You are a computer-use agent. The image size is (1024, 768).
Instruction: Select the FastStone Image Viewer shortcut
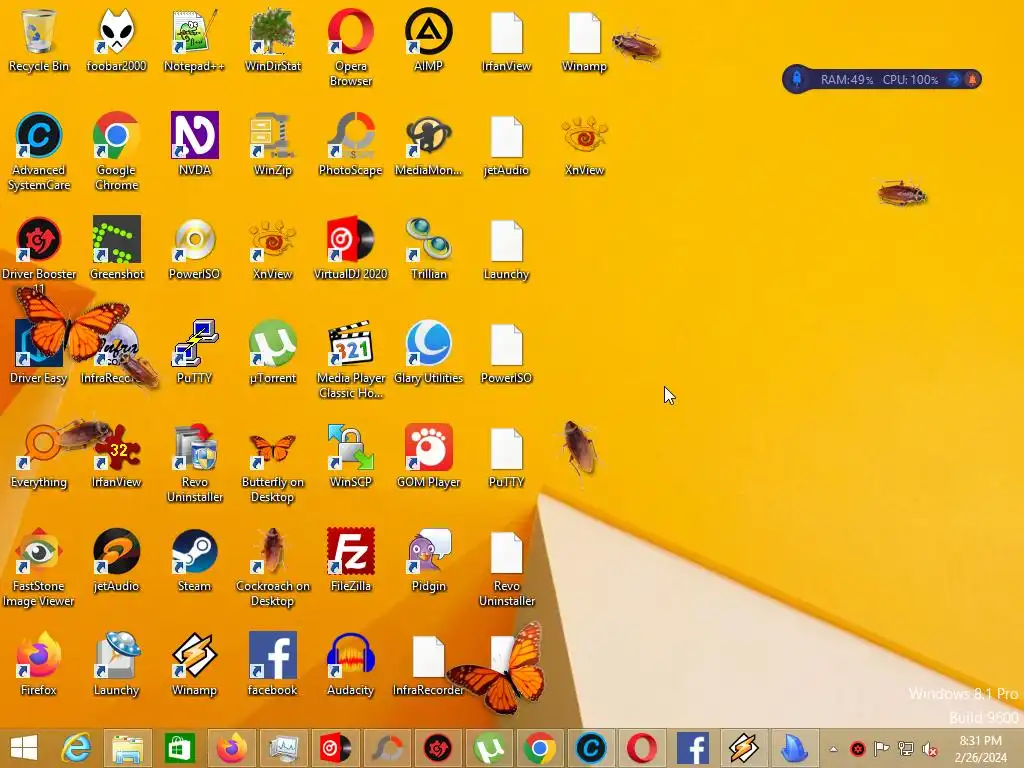pyautogui.click(x=39, y=567)
